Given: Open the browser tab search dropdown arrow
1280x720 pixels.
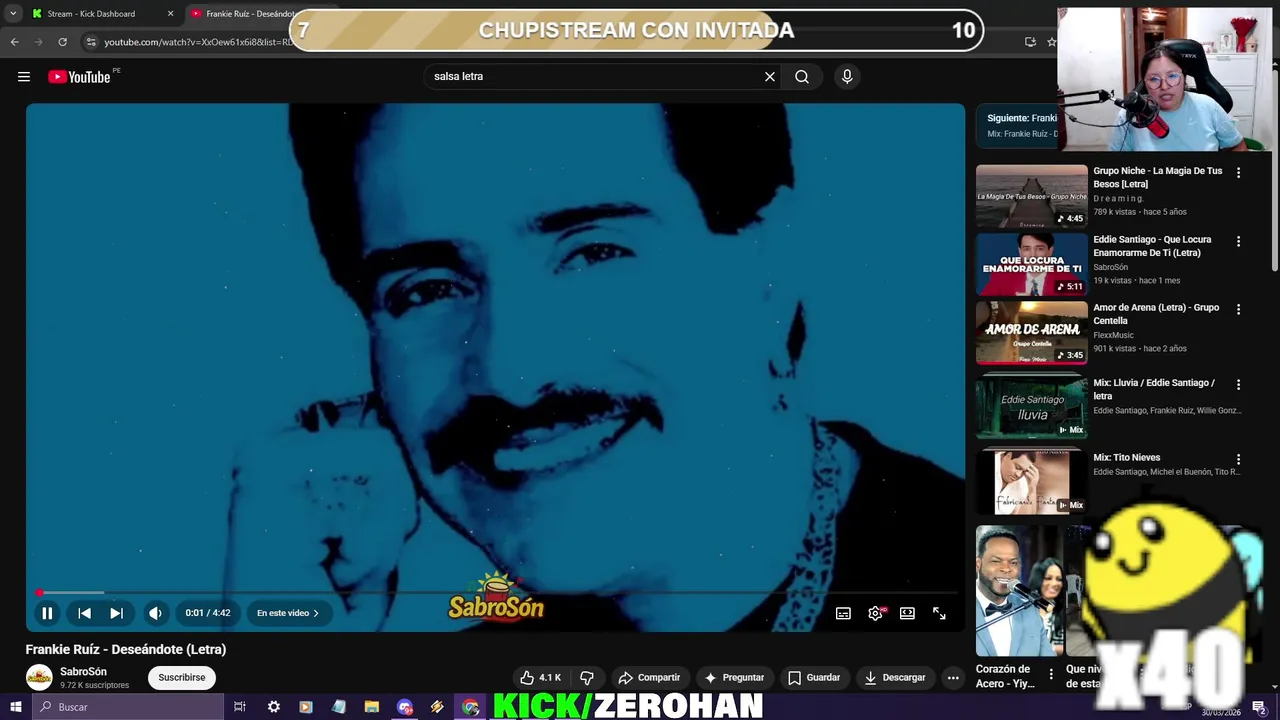Looking at the screenshot, I should pyautogui.click(x=12, y=14).
